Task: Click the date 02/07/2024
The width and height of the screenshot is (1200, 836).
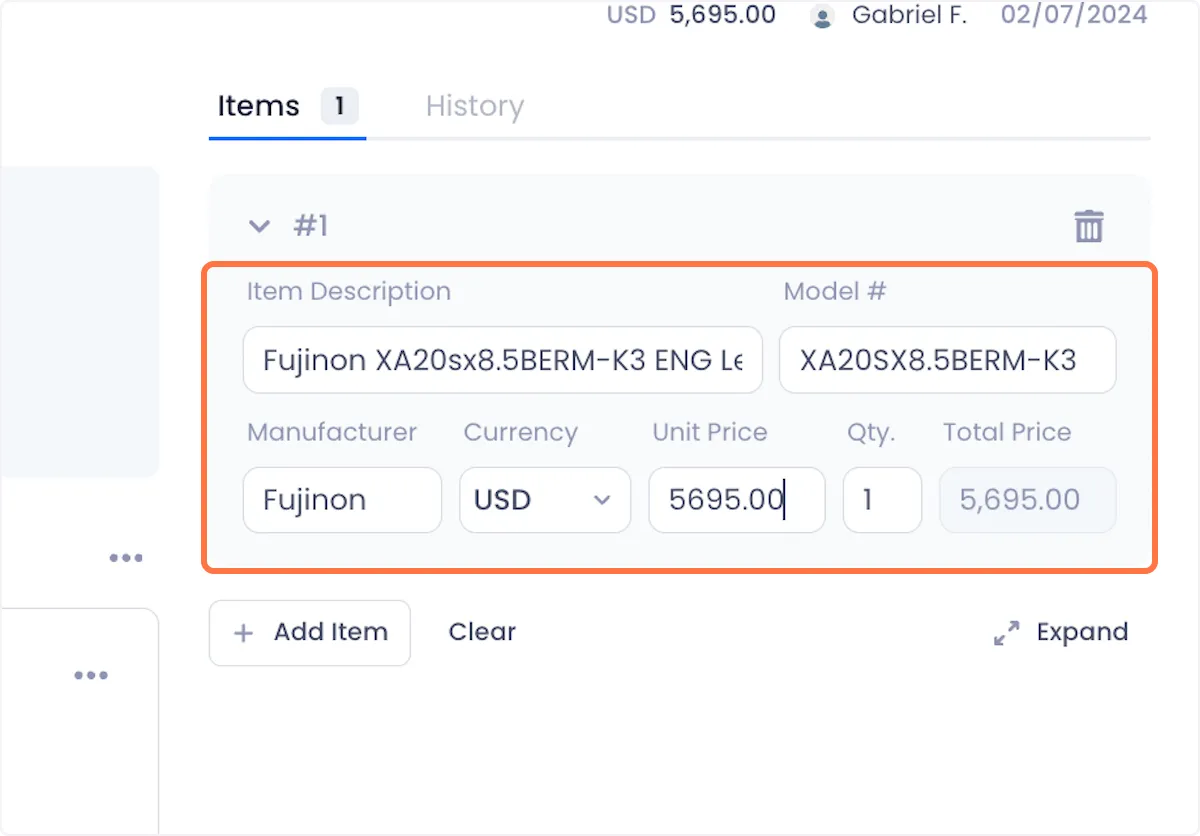Action: (x=1074, y=15)
